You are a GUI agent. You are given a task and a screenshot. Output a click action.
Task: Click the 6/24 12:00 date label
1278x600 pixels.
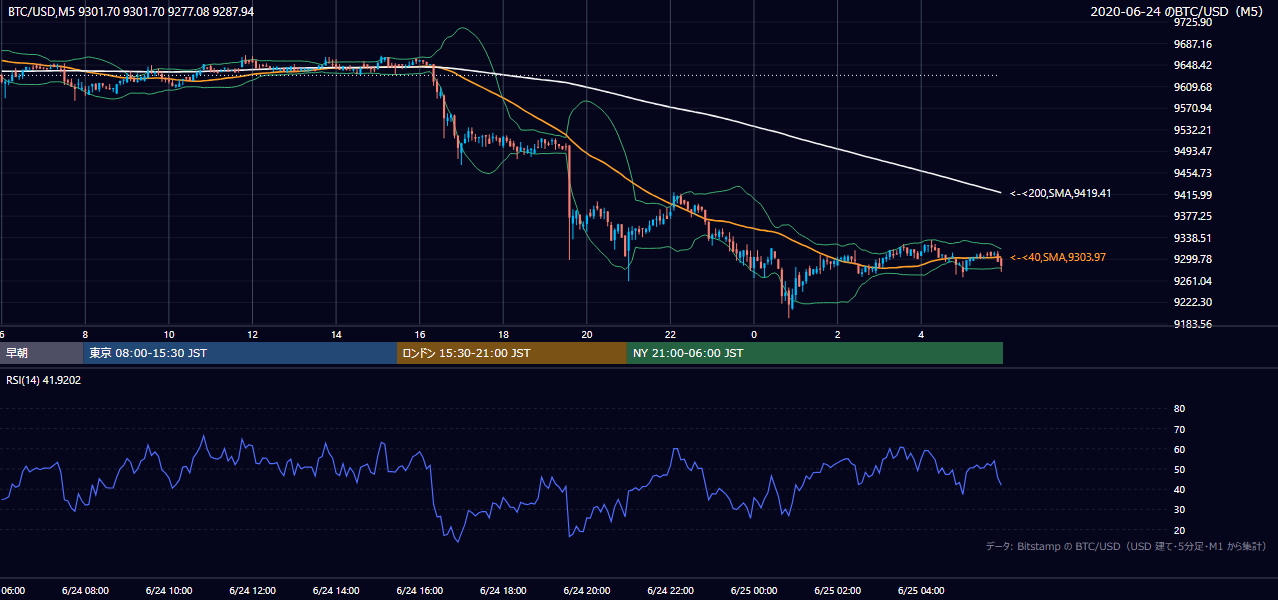tap(252, 590)
